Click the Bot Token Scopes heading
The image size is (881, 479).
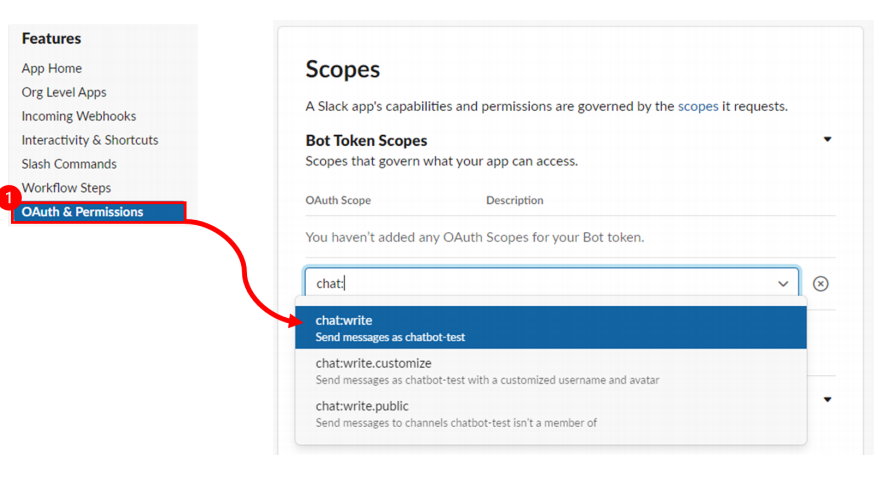[x=366, y=140]
